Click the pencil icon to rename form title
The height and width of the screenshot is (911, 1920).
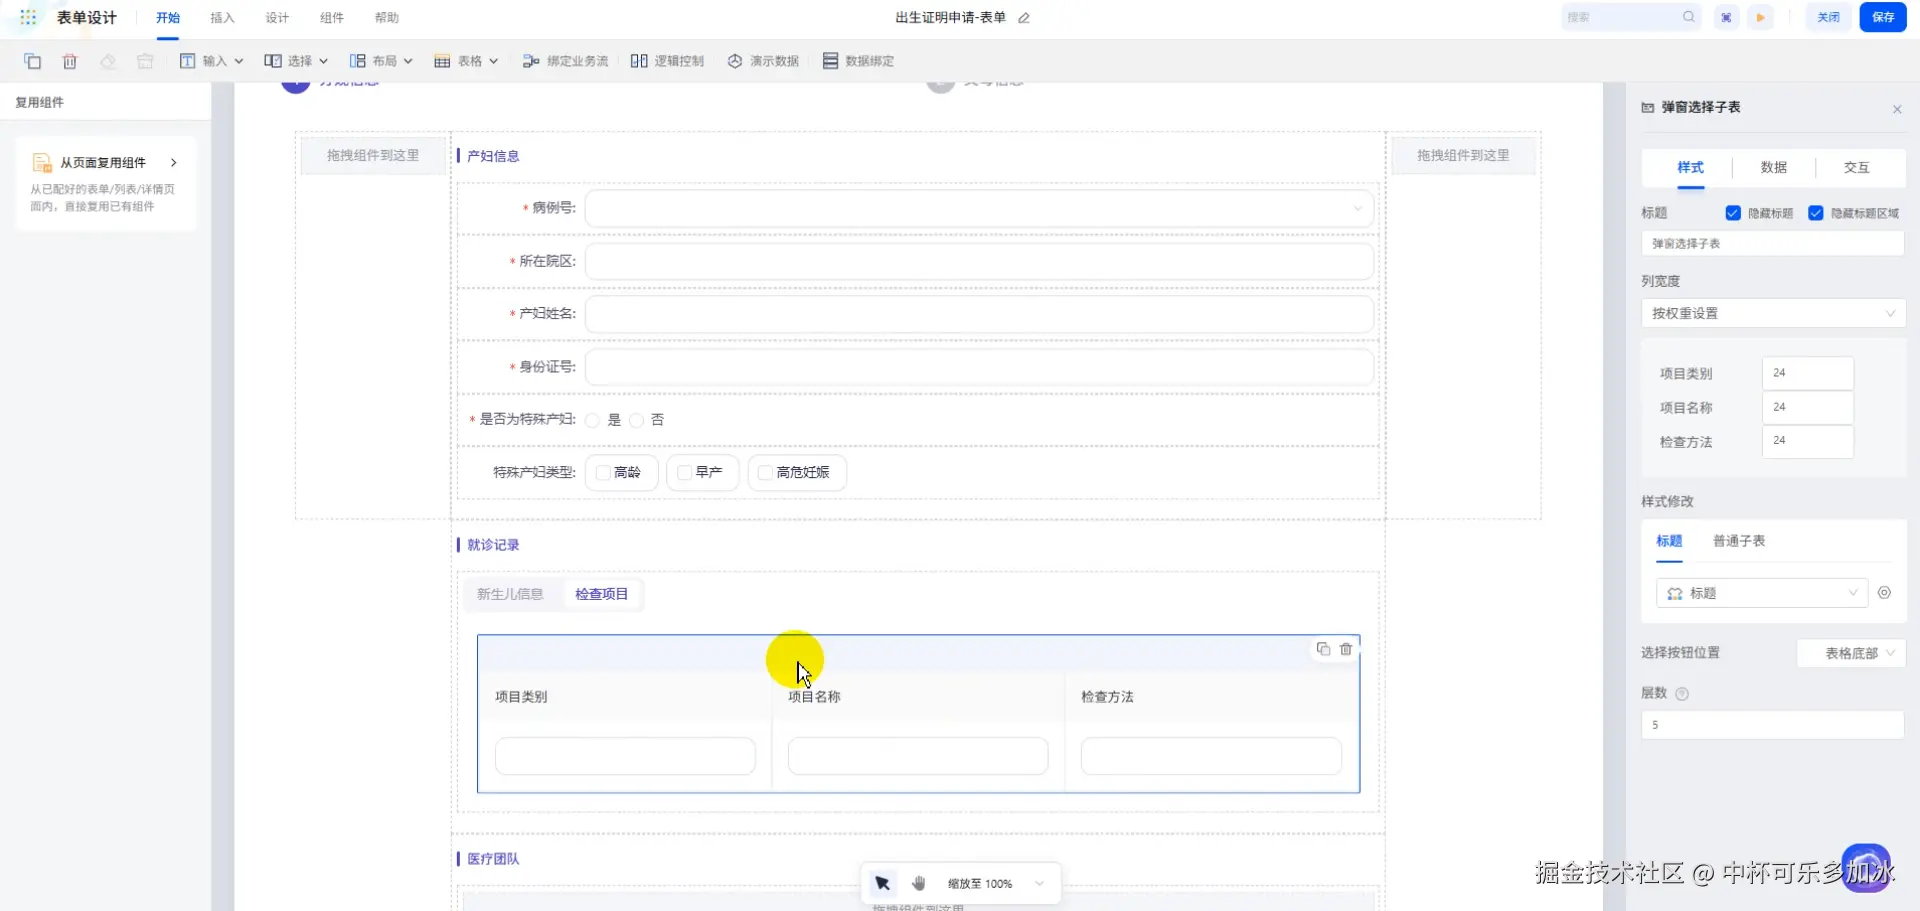(x=1024, y=18)
